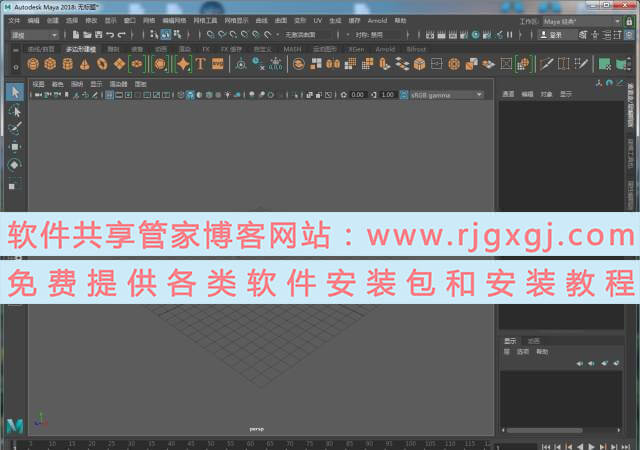Click the exposure value field showing 0.00
Screen dimensions: 640x450
[x=357, y=95]
